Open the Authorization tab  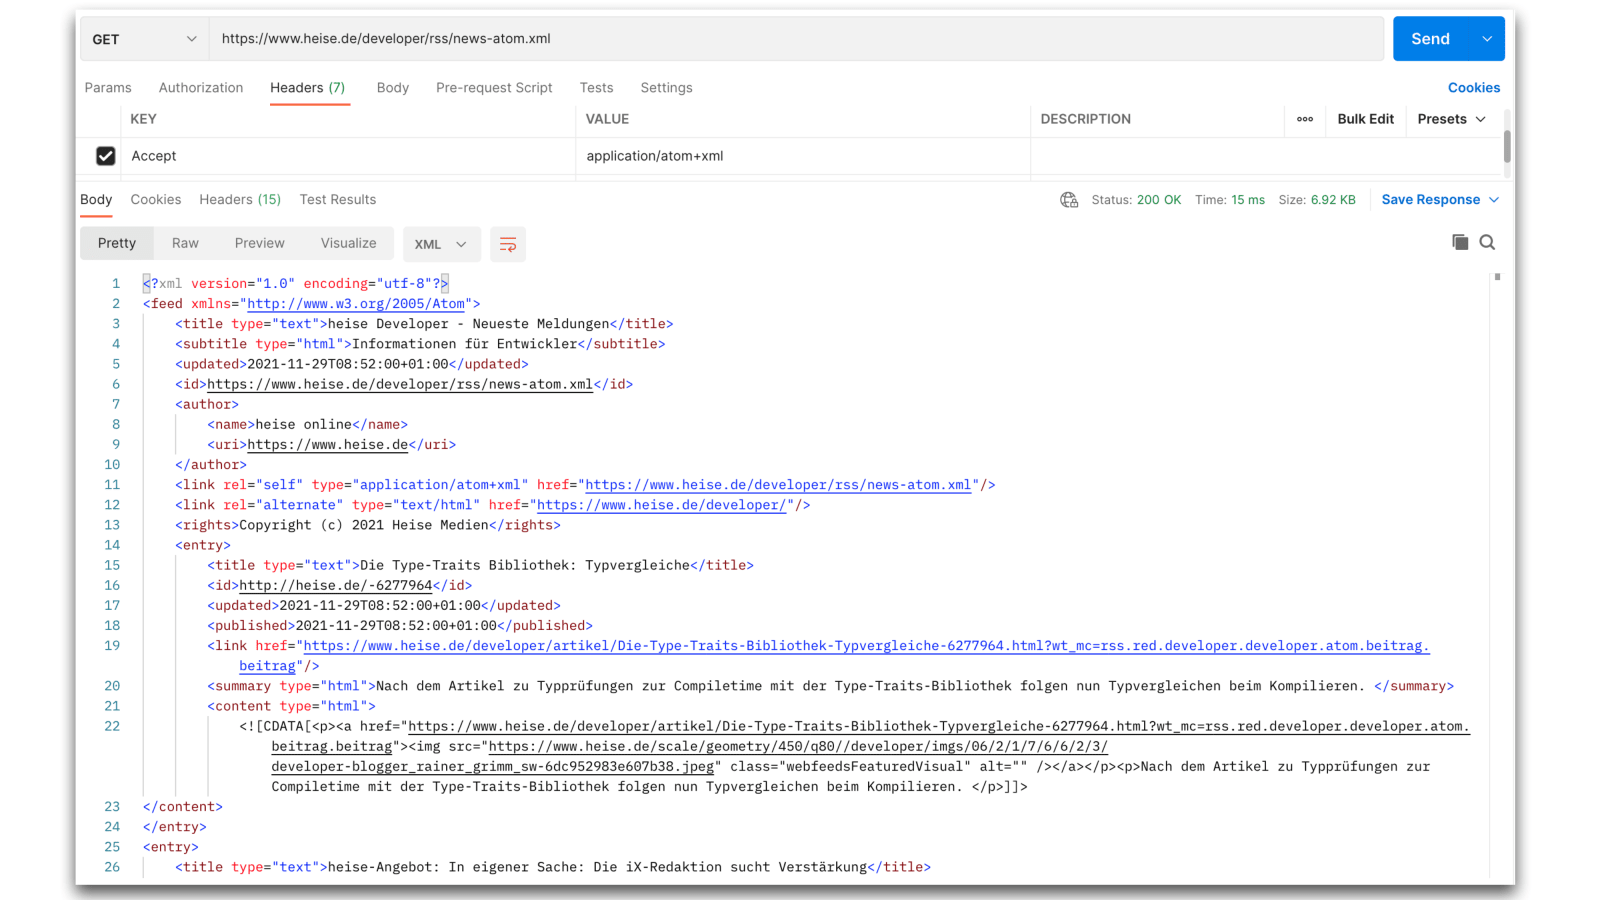(201, 88)
